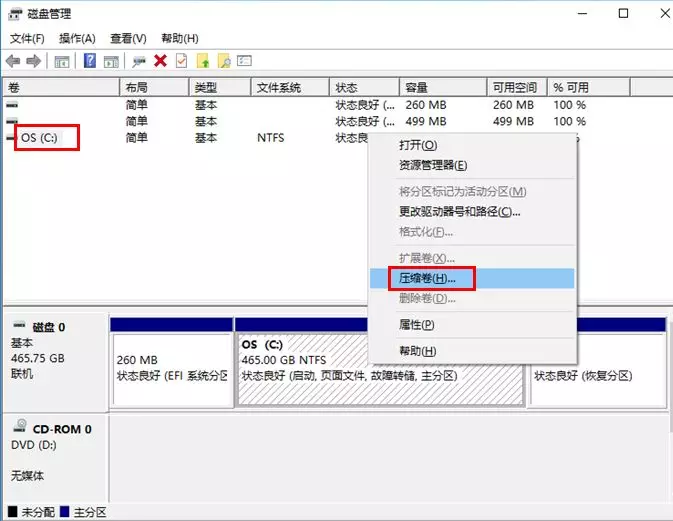Click the red X delete toolbar icon
This screenshot has width=673, height=521.
coord(161,61)
